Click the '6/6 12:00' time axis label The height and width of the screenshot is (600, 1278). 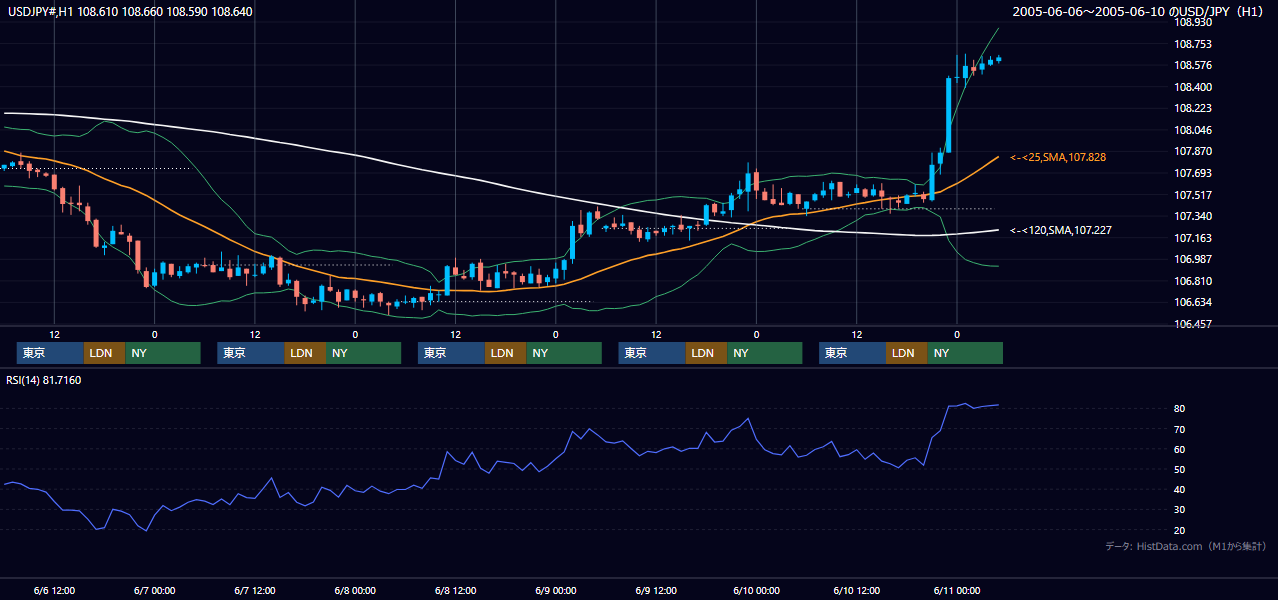pos(54,590)
